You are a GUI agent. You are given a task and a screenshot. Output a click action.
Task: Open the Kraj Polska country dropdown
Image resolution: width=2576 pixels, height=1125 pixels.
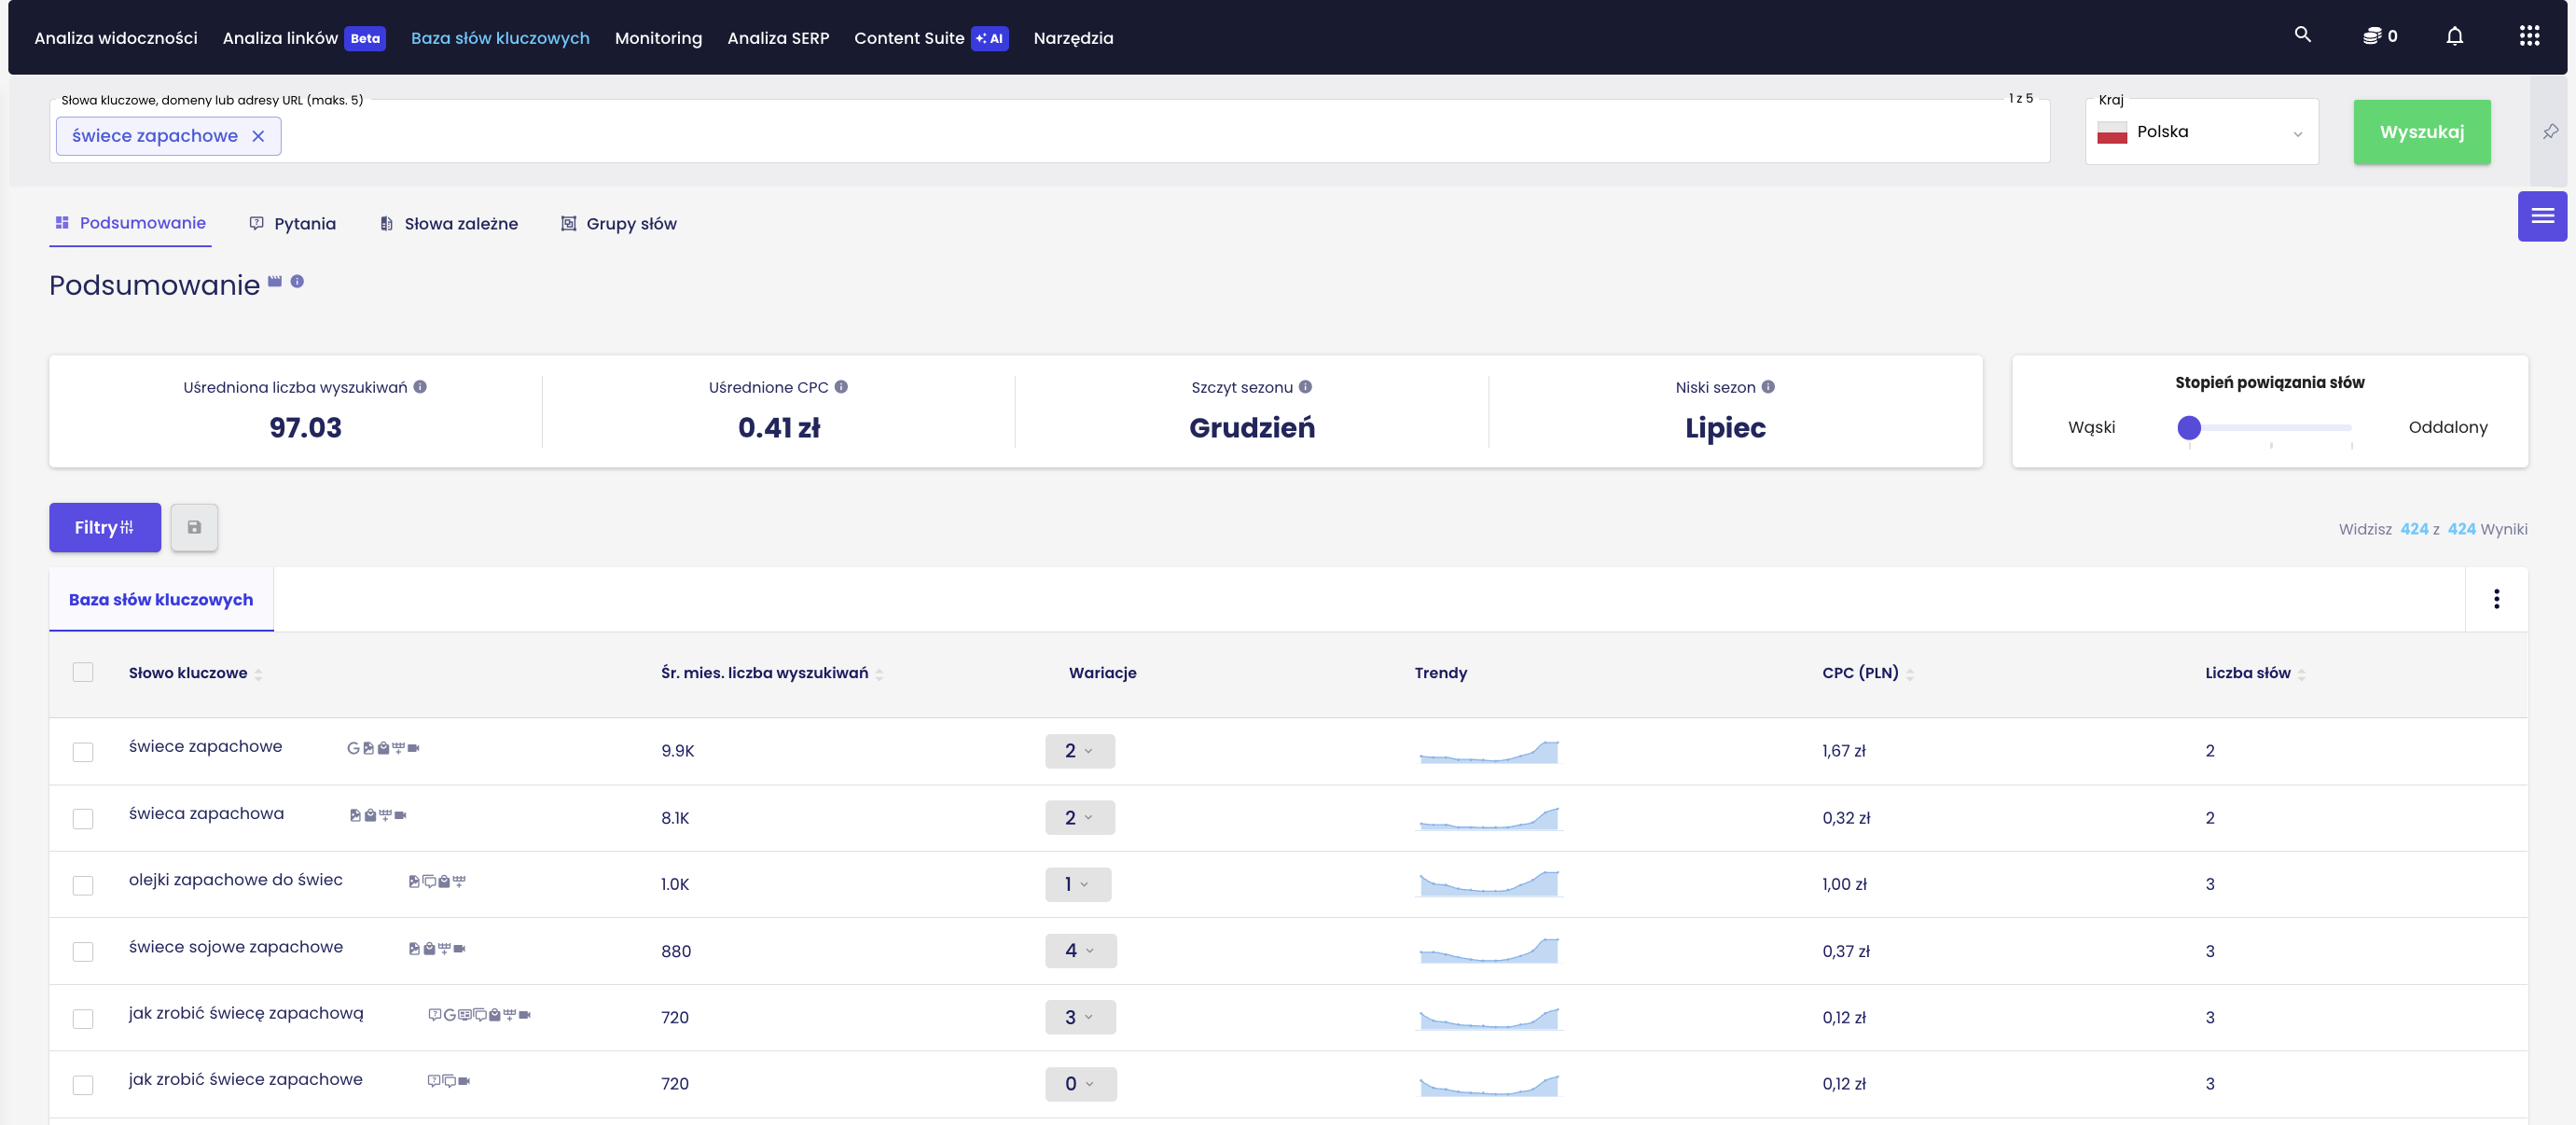tap(2201, 132)
